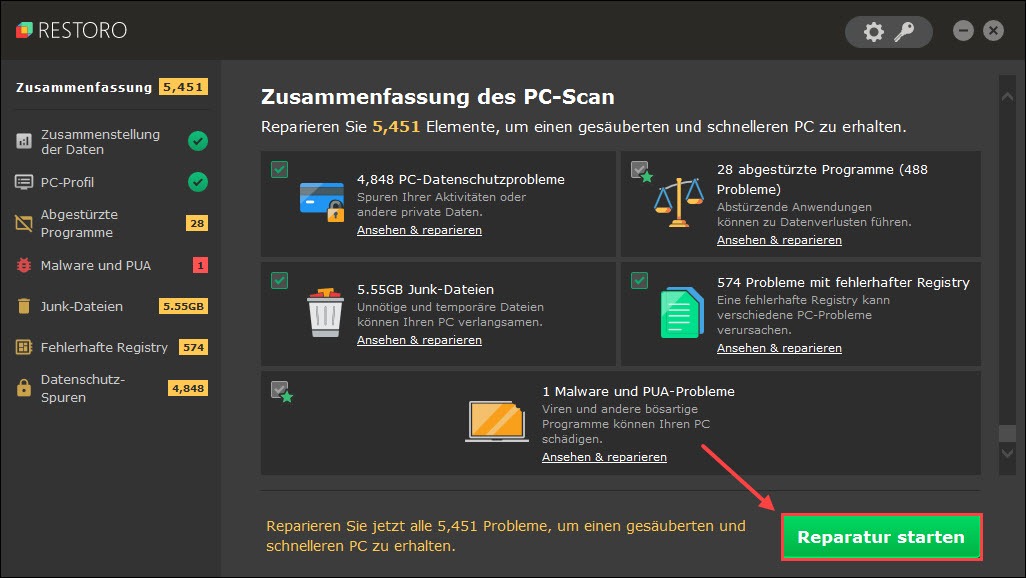Click the 574 badge in sidebar
Image resolution: width=1026 pixels, height=578 pixels.
pos(193,347)
